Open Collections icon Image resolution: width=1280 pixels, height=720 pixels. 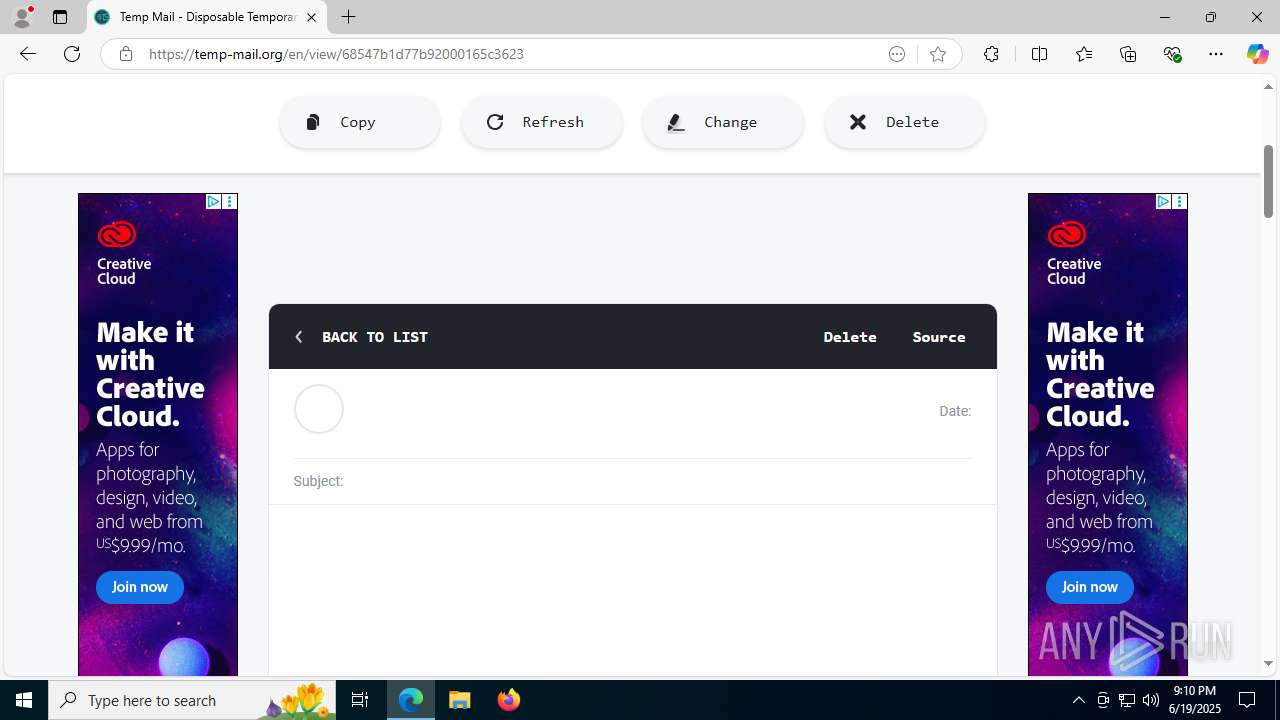(x=1128, y=54)
